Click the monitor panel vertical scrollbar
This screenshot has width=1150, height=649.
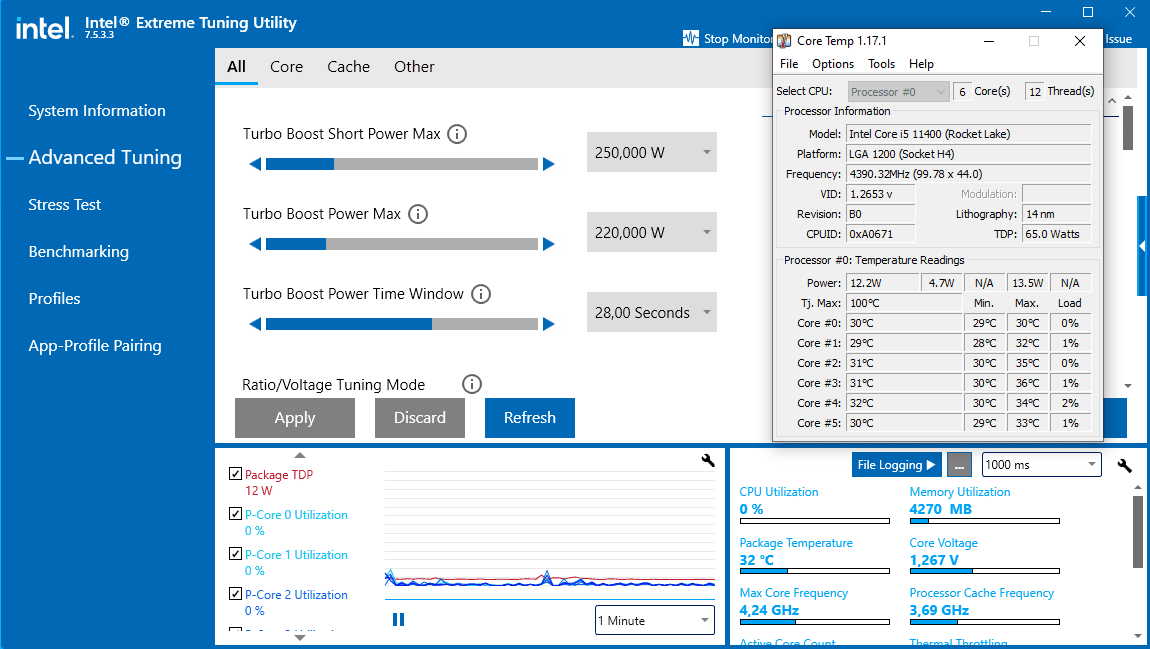(x=1138, y=532)
